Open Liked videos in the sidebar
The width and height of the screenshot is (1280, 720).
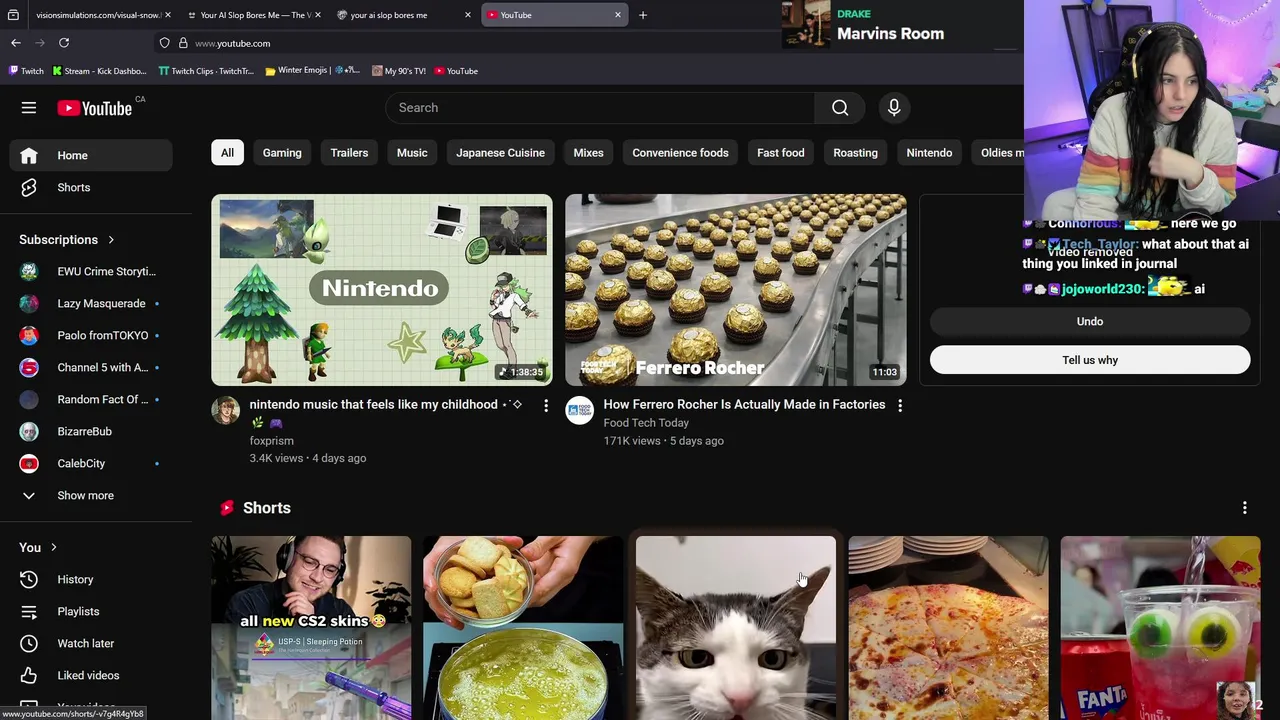coord(91,675)
